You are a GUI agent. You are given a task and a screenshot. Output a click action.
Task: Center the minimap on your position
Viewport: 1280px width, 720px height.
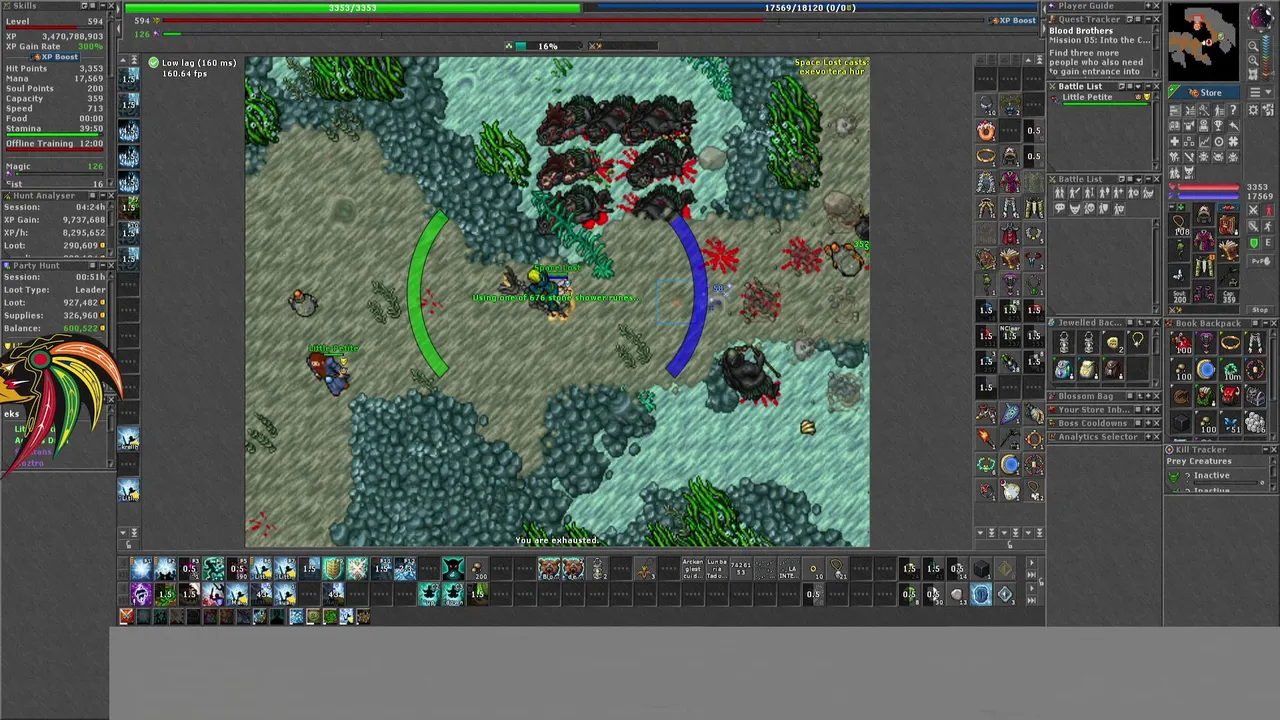click(x=1253, y=74)
